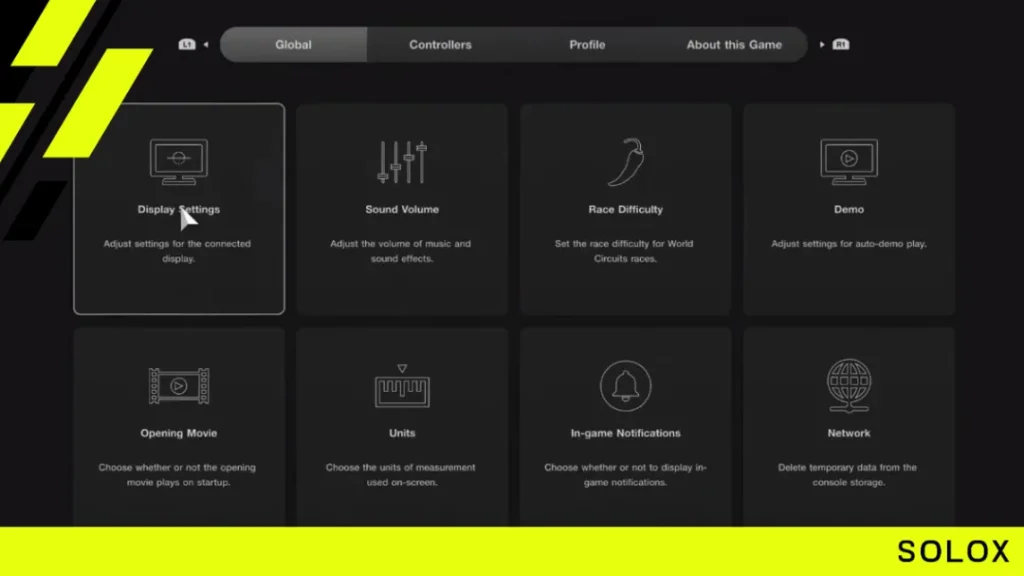
Task: Click the Display Settings monitor icon
Action: [x=178, y=161]
